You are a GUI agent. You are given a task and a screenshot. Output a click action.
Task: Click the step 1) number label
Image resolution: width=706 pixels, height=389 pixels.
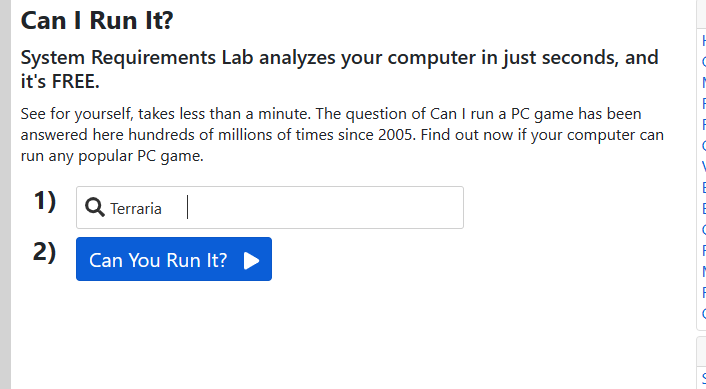click(x=45, y=201)
